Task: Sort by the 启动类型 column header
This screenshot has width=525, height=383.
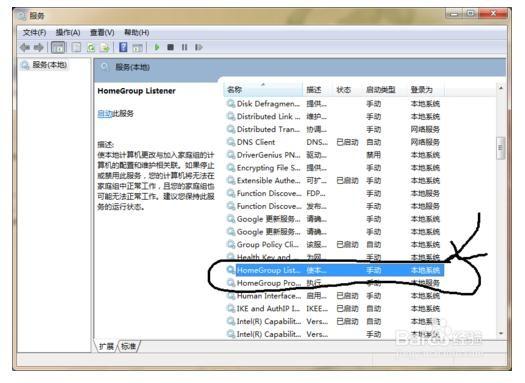Action: pyautogui.click(x=384, y=89)
